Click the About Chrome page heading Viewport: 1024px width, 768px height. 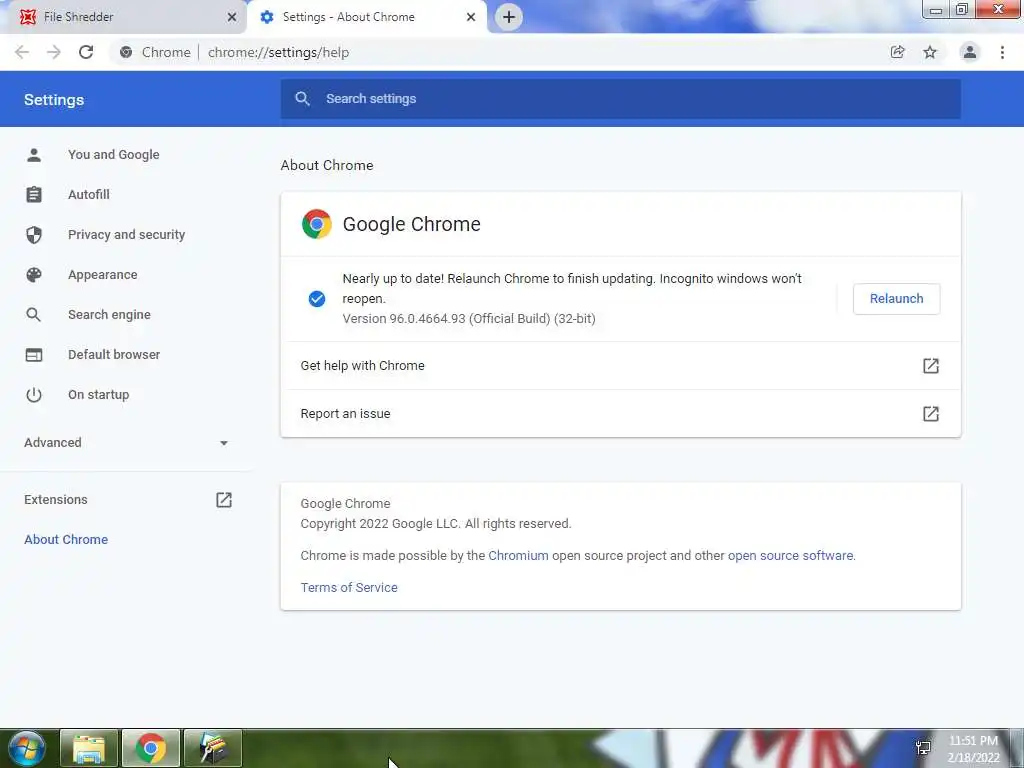(327, 165)
